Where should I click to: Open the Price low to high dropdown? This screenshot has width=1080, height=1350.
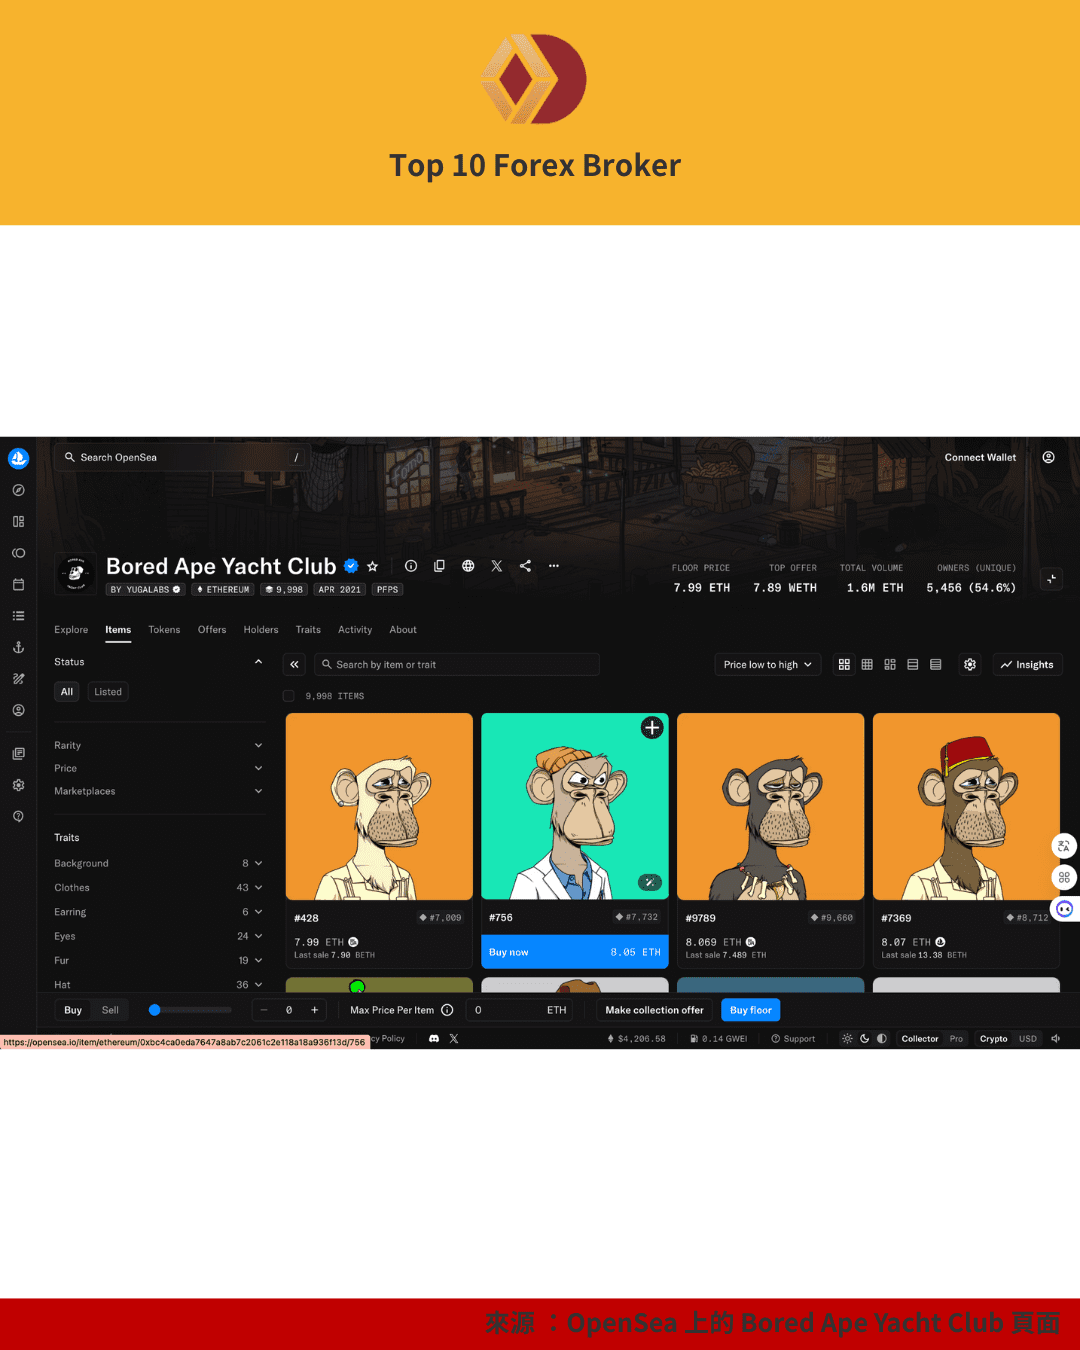(x=767, y=664)
